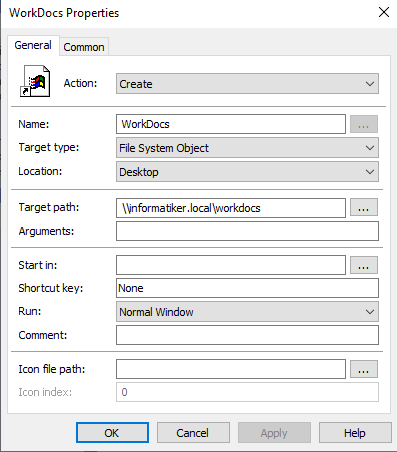Viewport: 397px width, 452px height.
Task: Expand the Location dropdown showing Desktop
Action: pyautogui.click(x=247, y=172)
